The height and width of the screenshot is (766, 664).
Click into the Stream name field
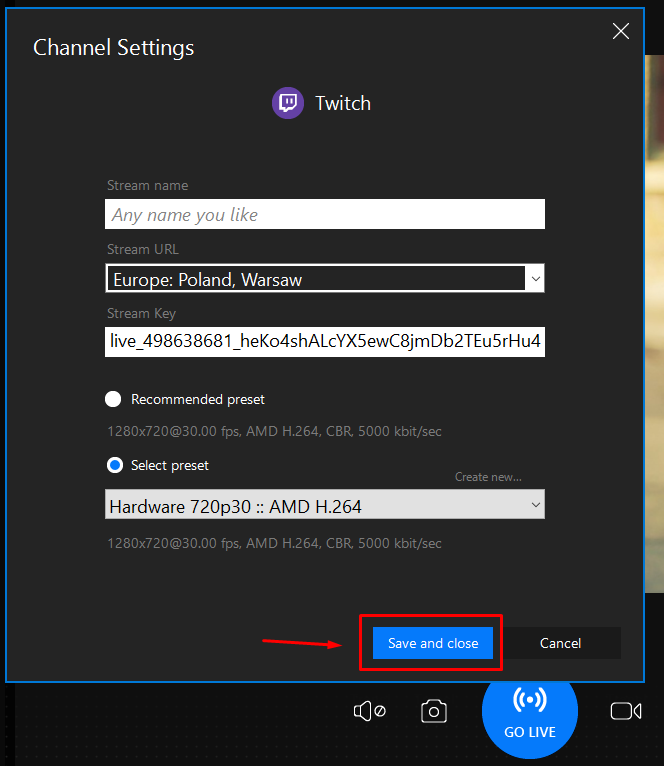pyautogui.click(x=325, y=214)
